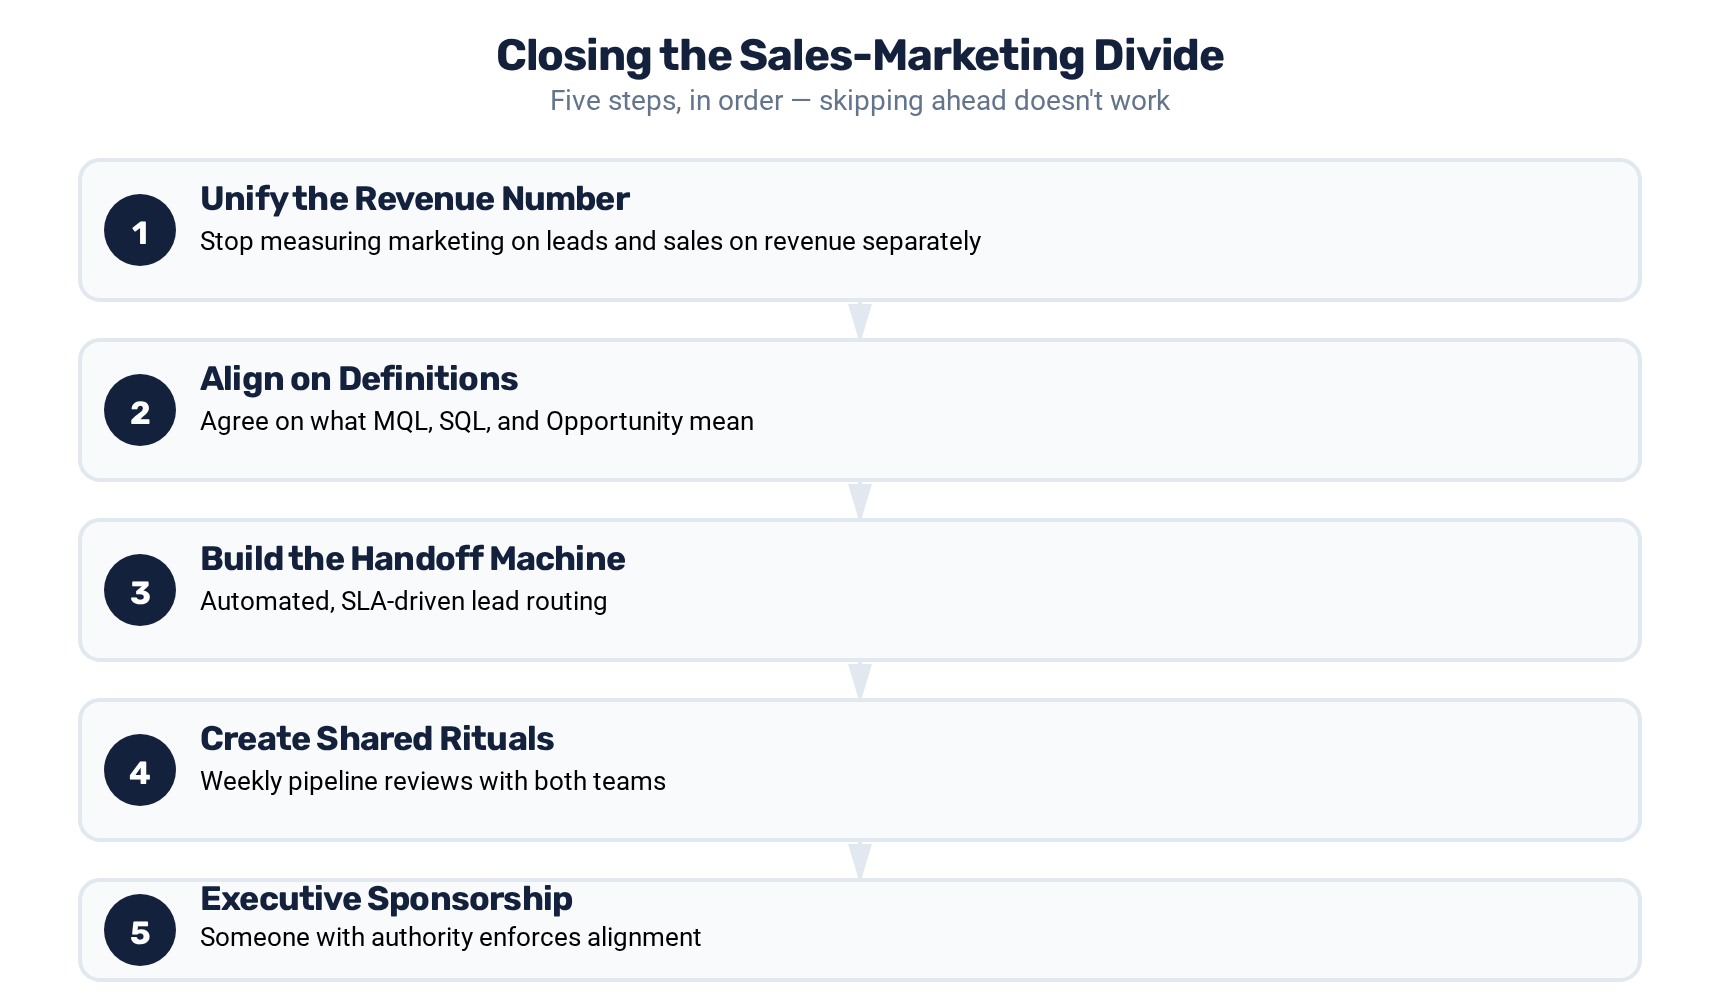Click the MQL, SQL, and Opportunity description

tap(477, 422)
